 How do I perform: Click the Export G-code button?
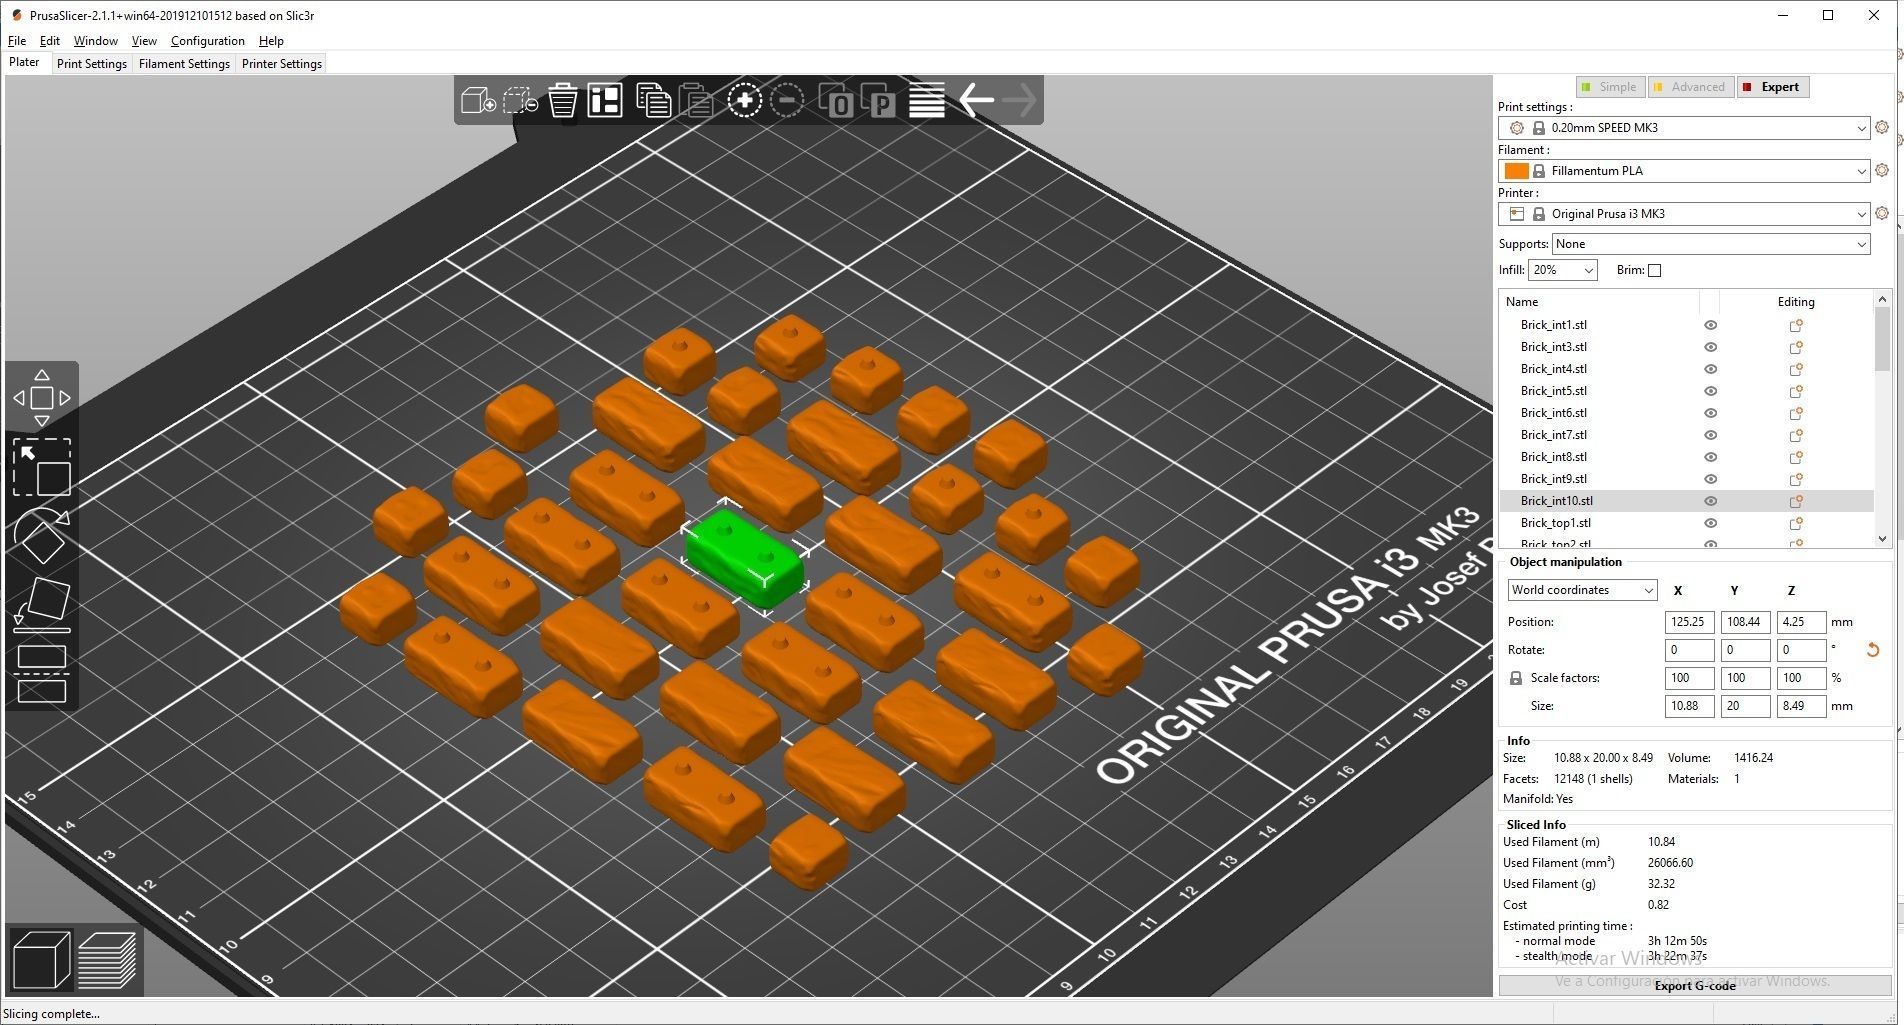click(1695, 986)
